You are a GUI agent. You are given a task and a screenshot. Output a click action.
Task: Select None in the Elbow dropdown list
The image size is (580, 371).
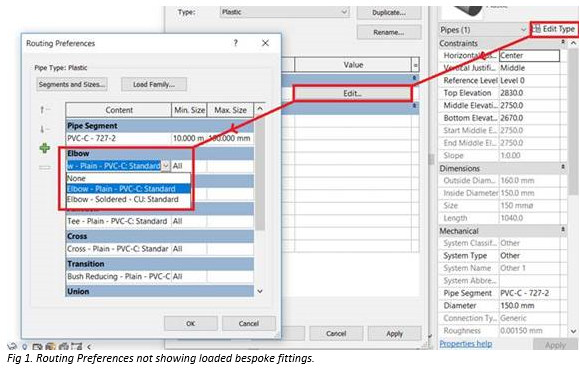128,178
